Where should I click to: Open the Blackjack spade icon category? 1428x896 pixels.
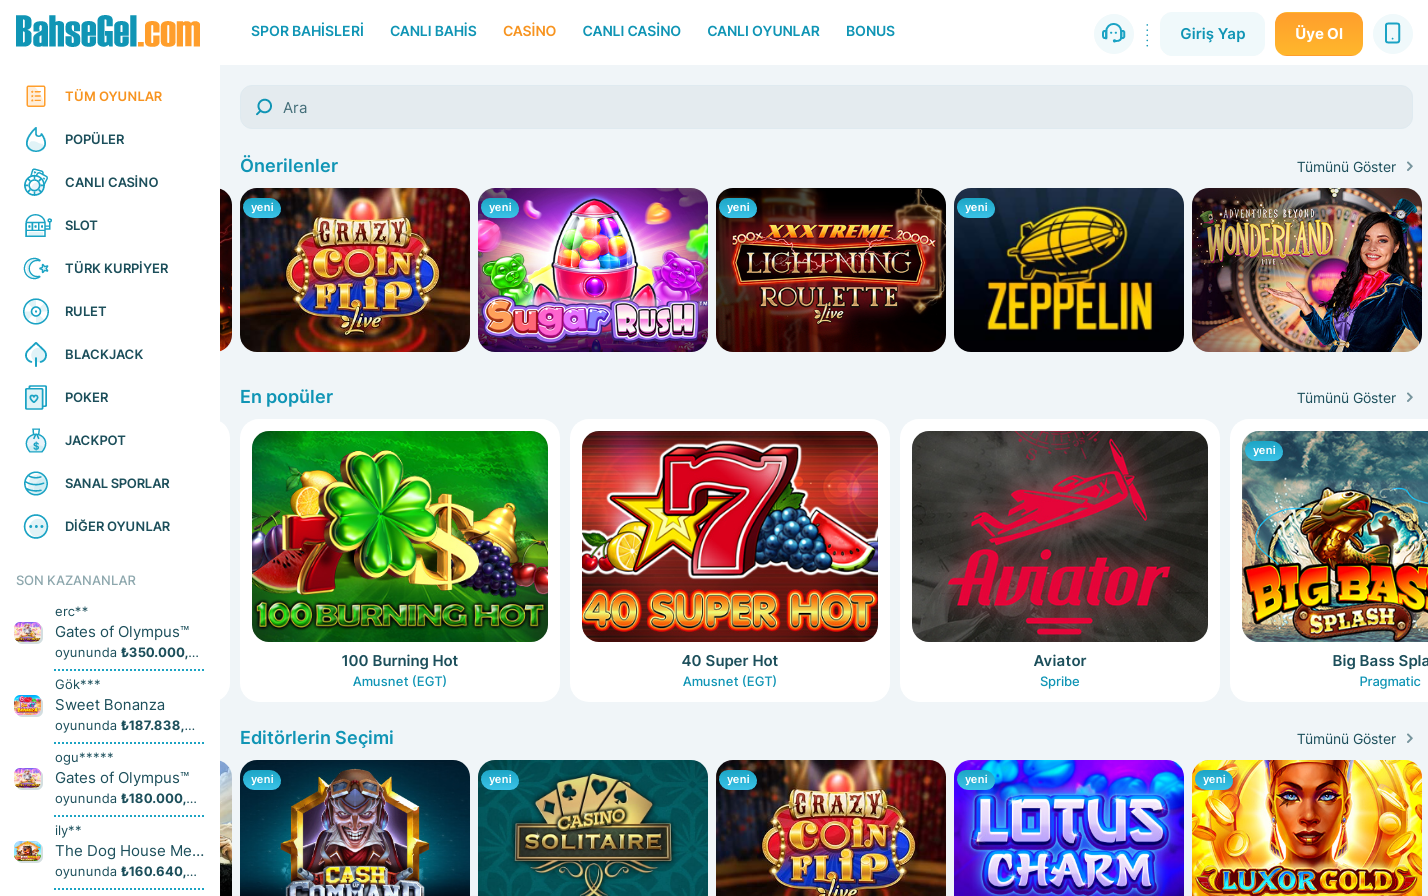(x=36, y=355)
